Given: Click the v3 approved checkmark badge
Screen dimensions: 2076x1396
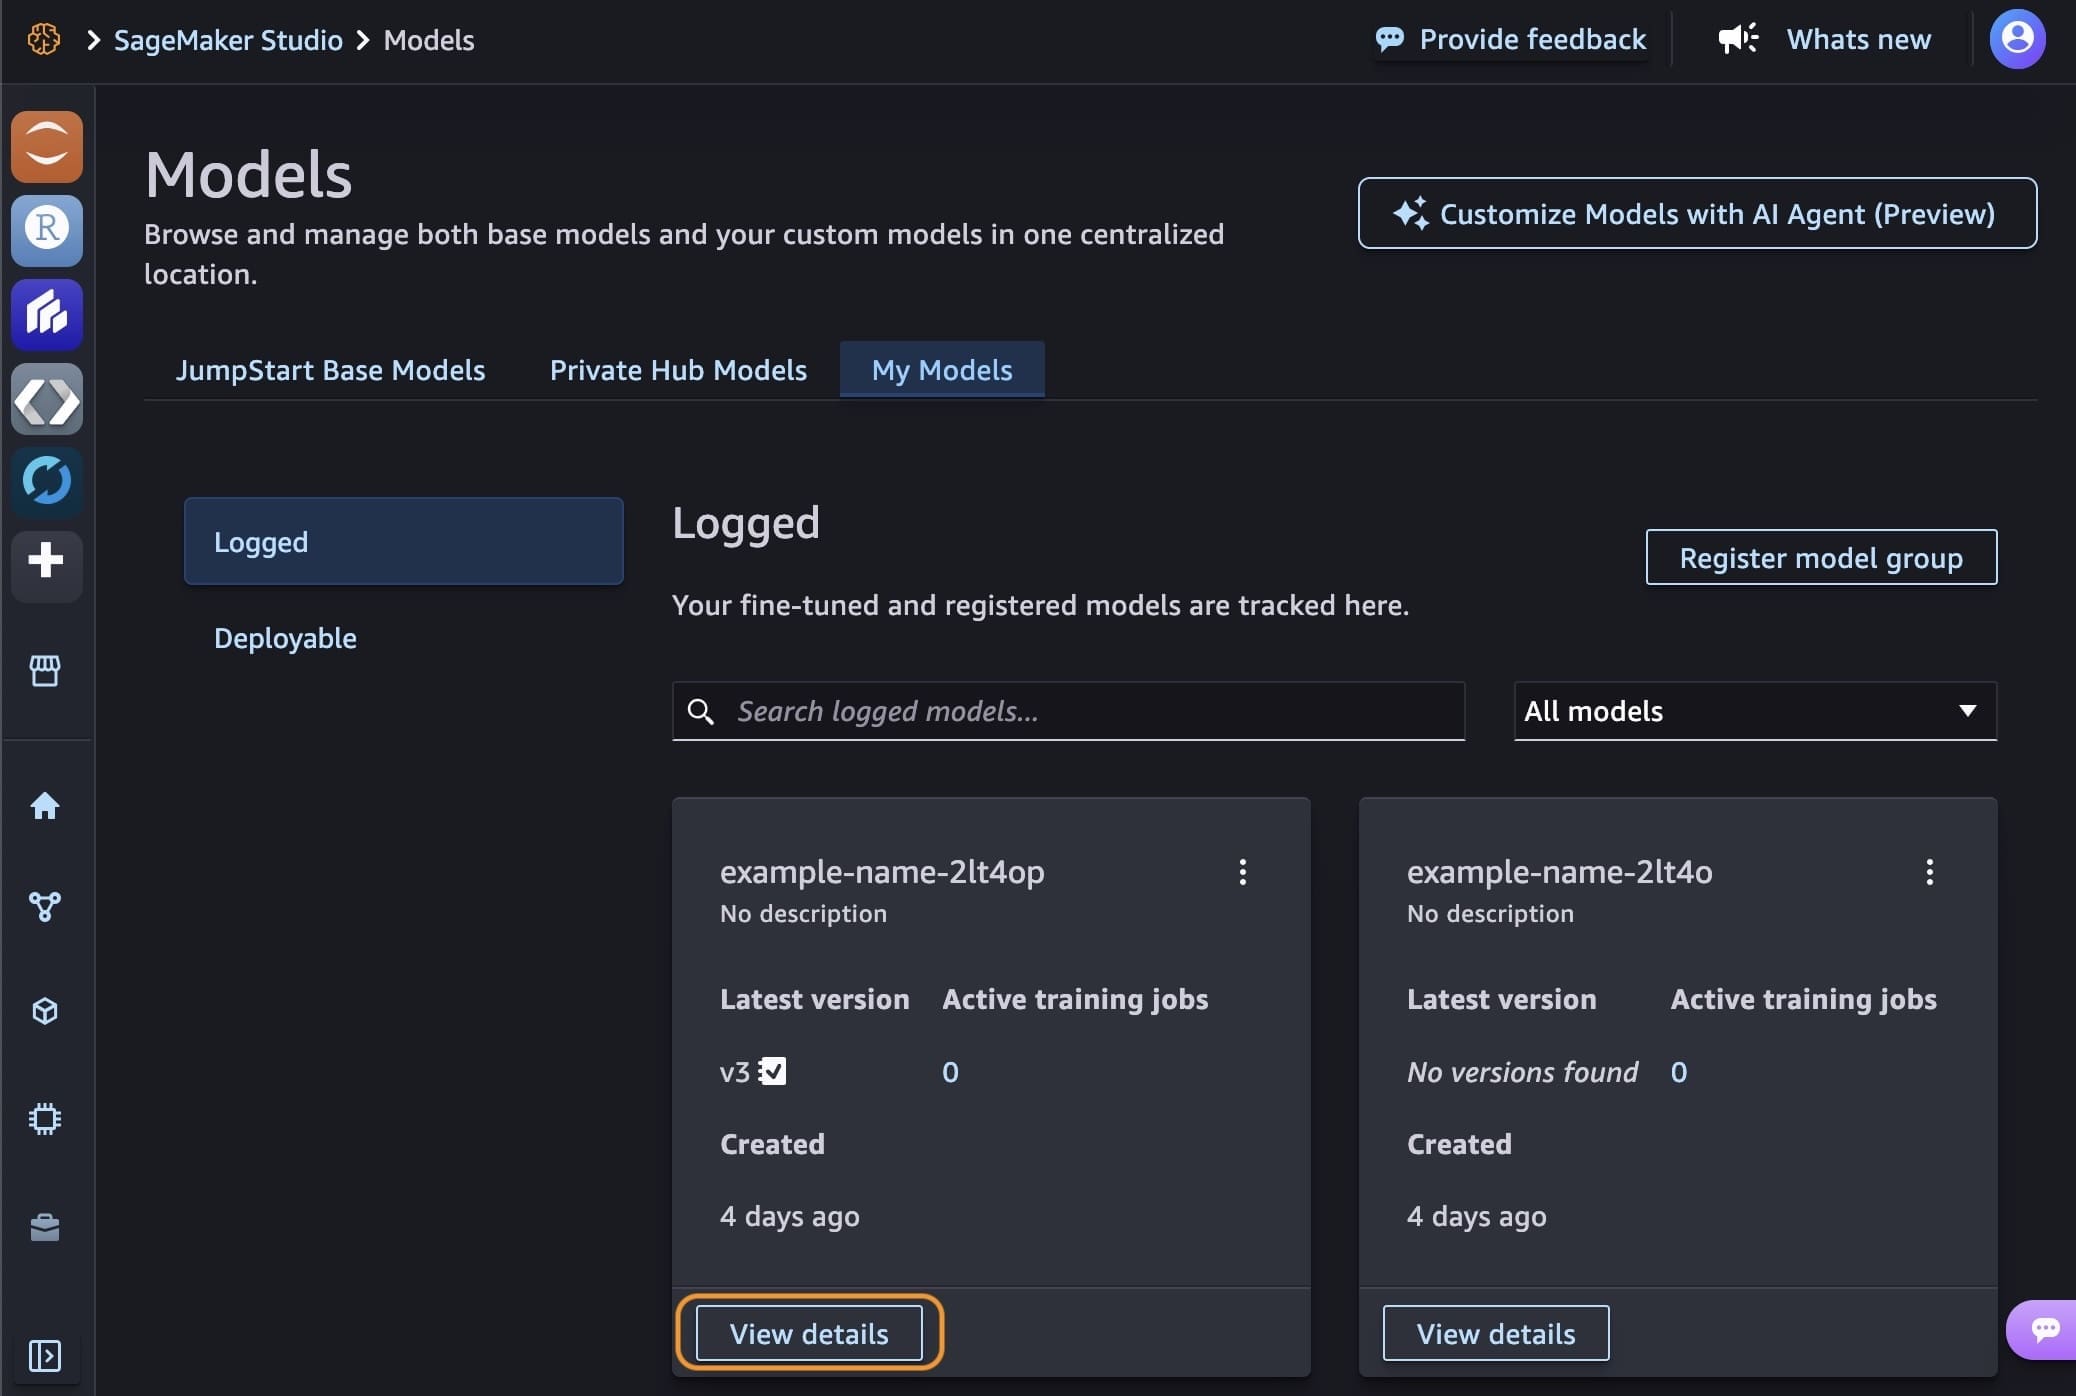Looking at the screenshot, I should pyautogui.click(x=773, y=1071).
